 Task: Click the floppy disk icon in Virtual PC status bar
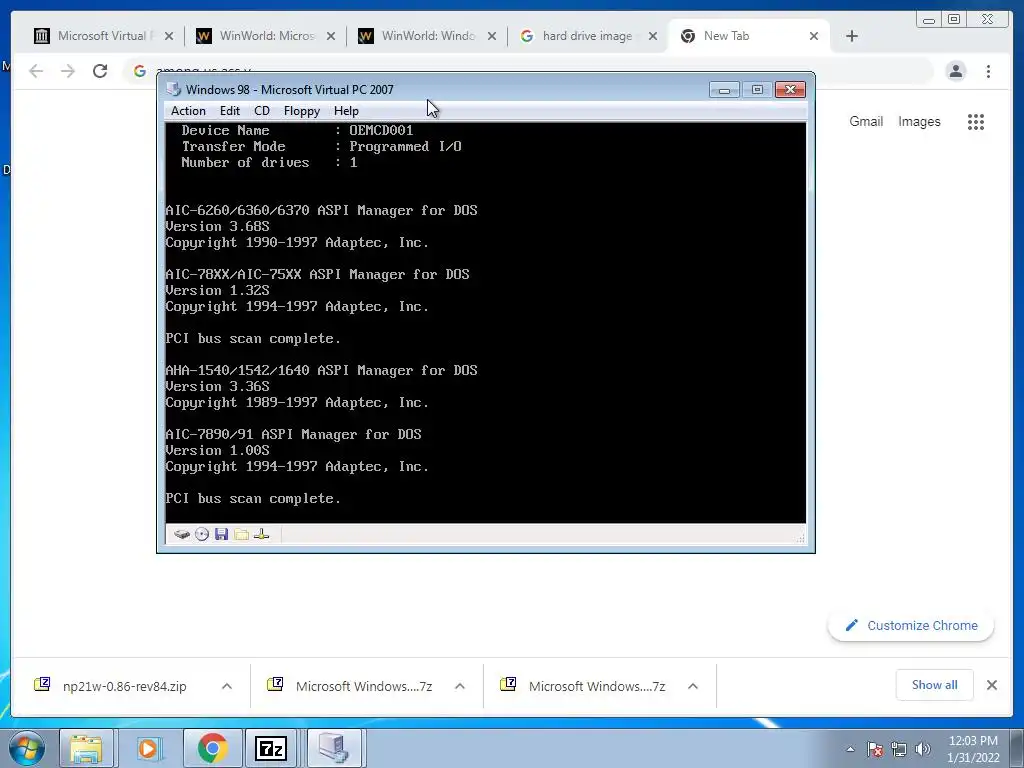(221, 534)
